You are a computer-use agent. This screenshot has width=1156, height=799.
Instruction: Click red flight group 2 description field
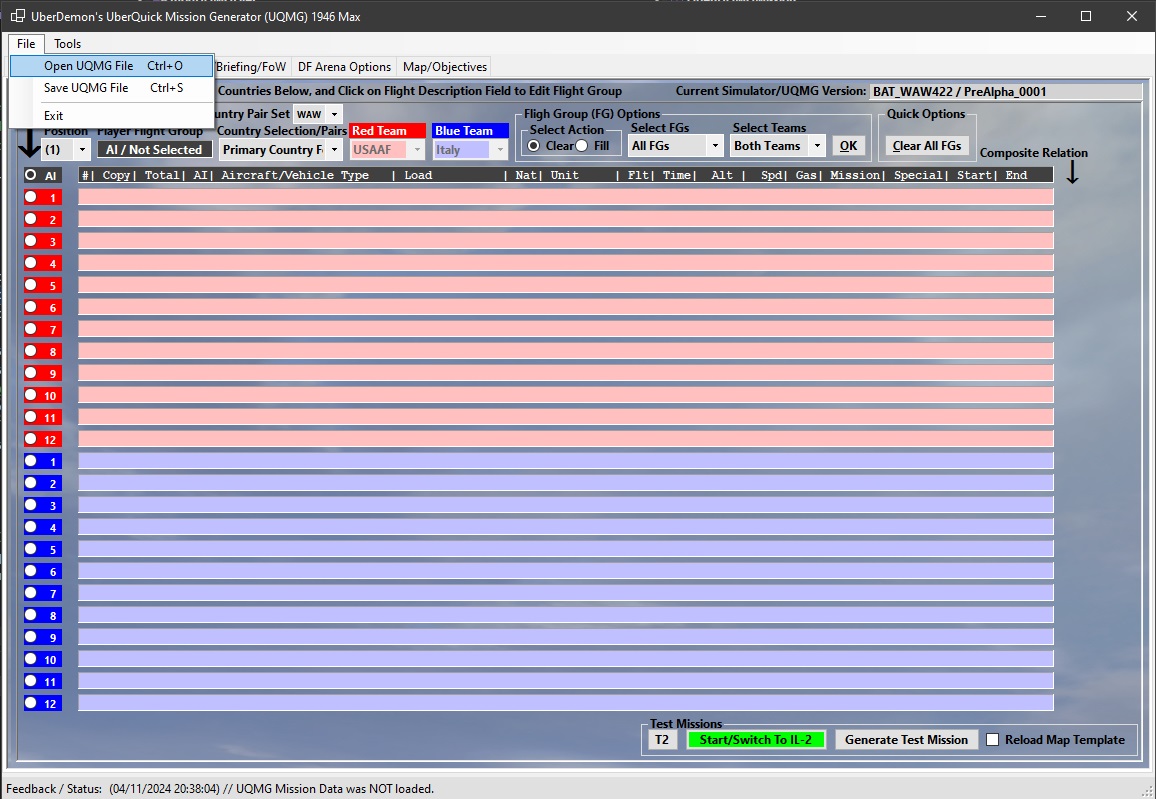[x=566, y=219]
